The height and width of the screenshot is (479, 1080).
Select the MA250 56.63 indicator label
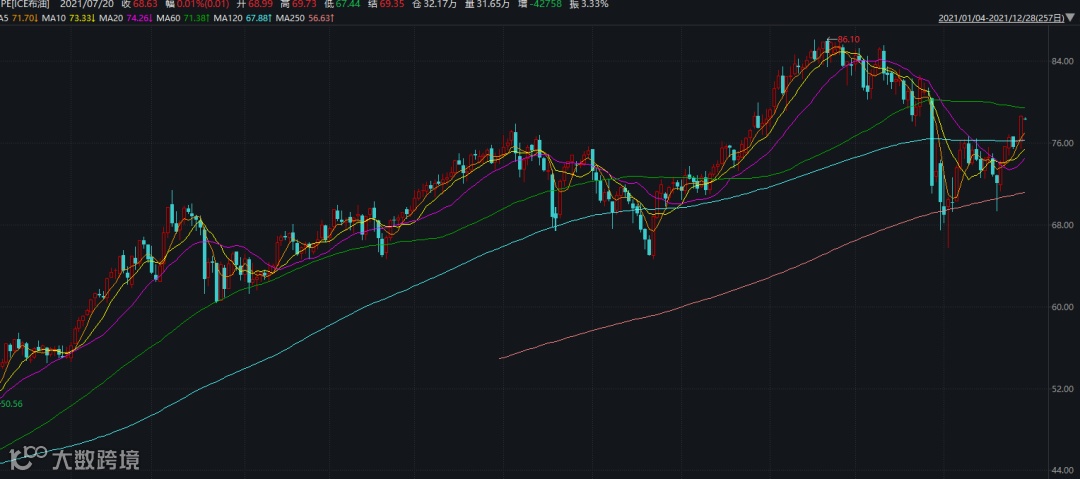304,17
